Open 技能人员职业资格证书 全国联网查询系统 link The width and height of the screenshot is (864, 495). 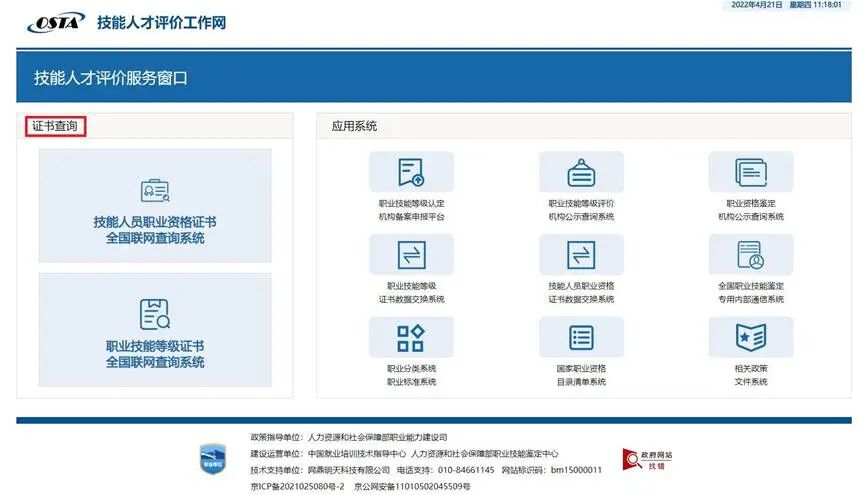155,230
